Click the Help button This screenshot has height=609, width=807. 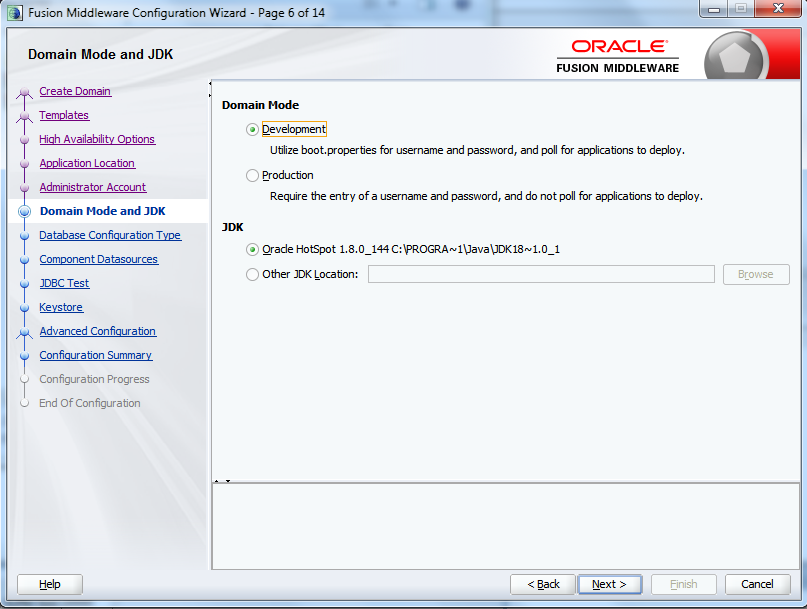[50, 584]
